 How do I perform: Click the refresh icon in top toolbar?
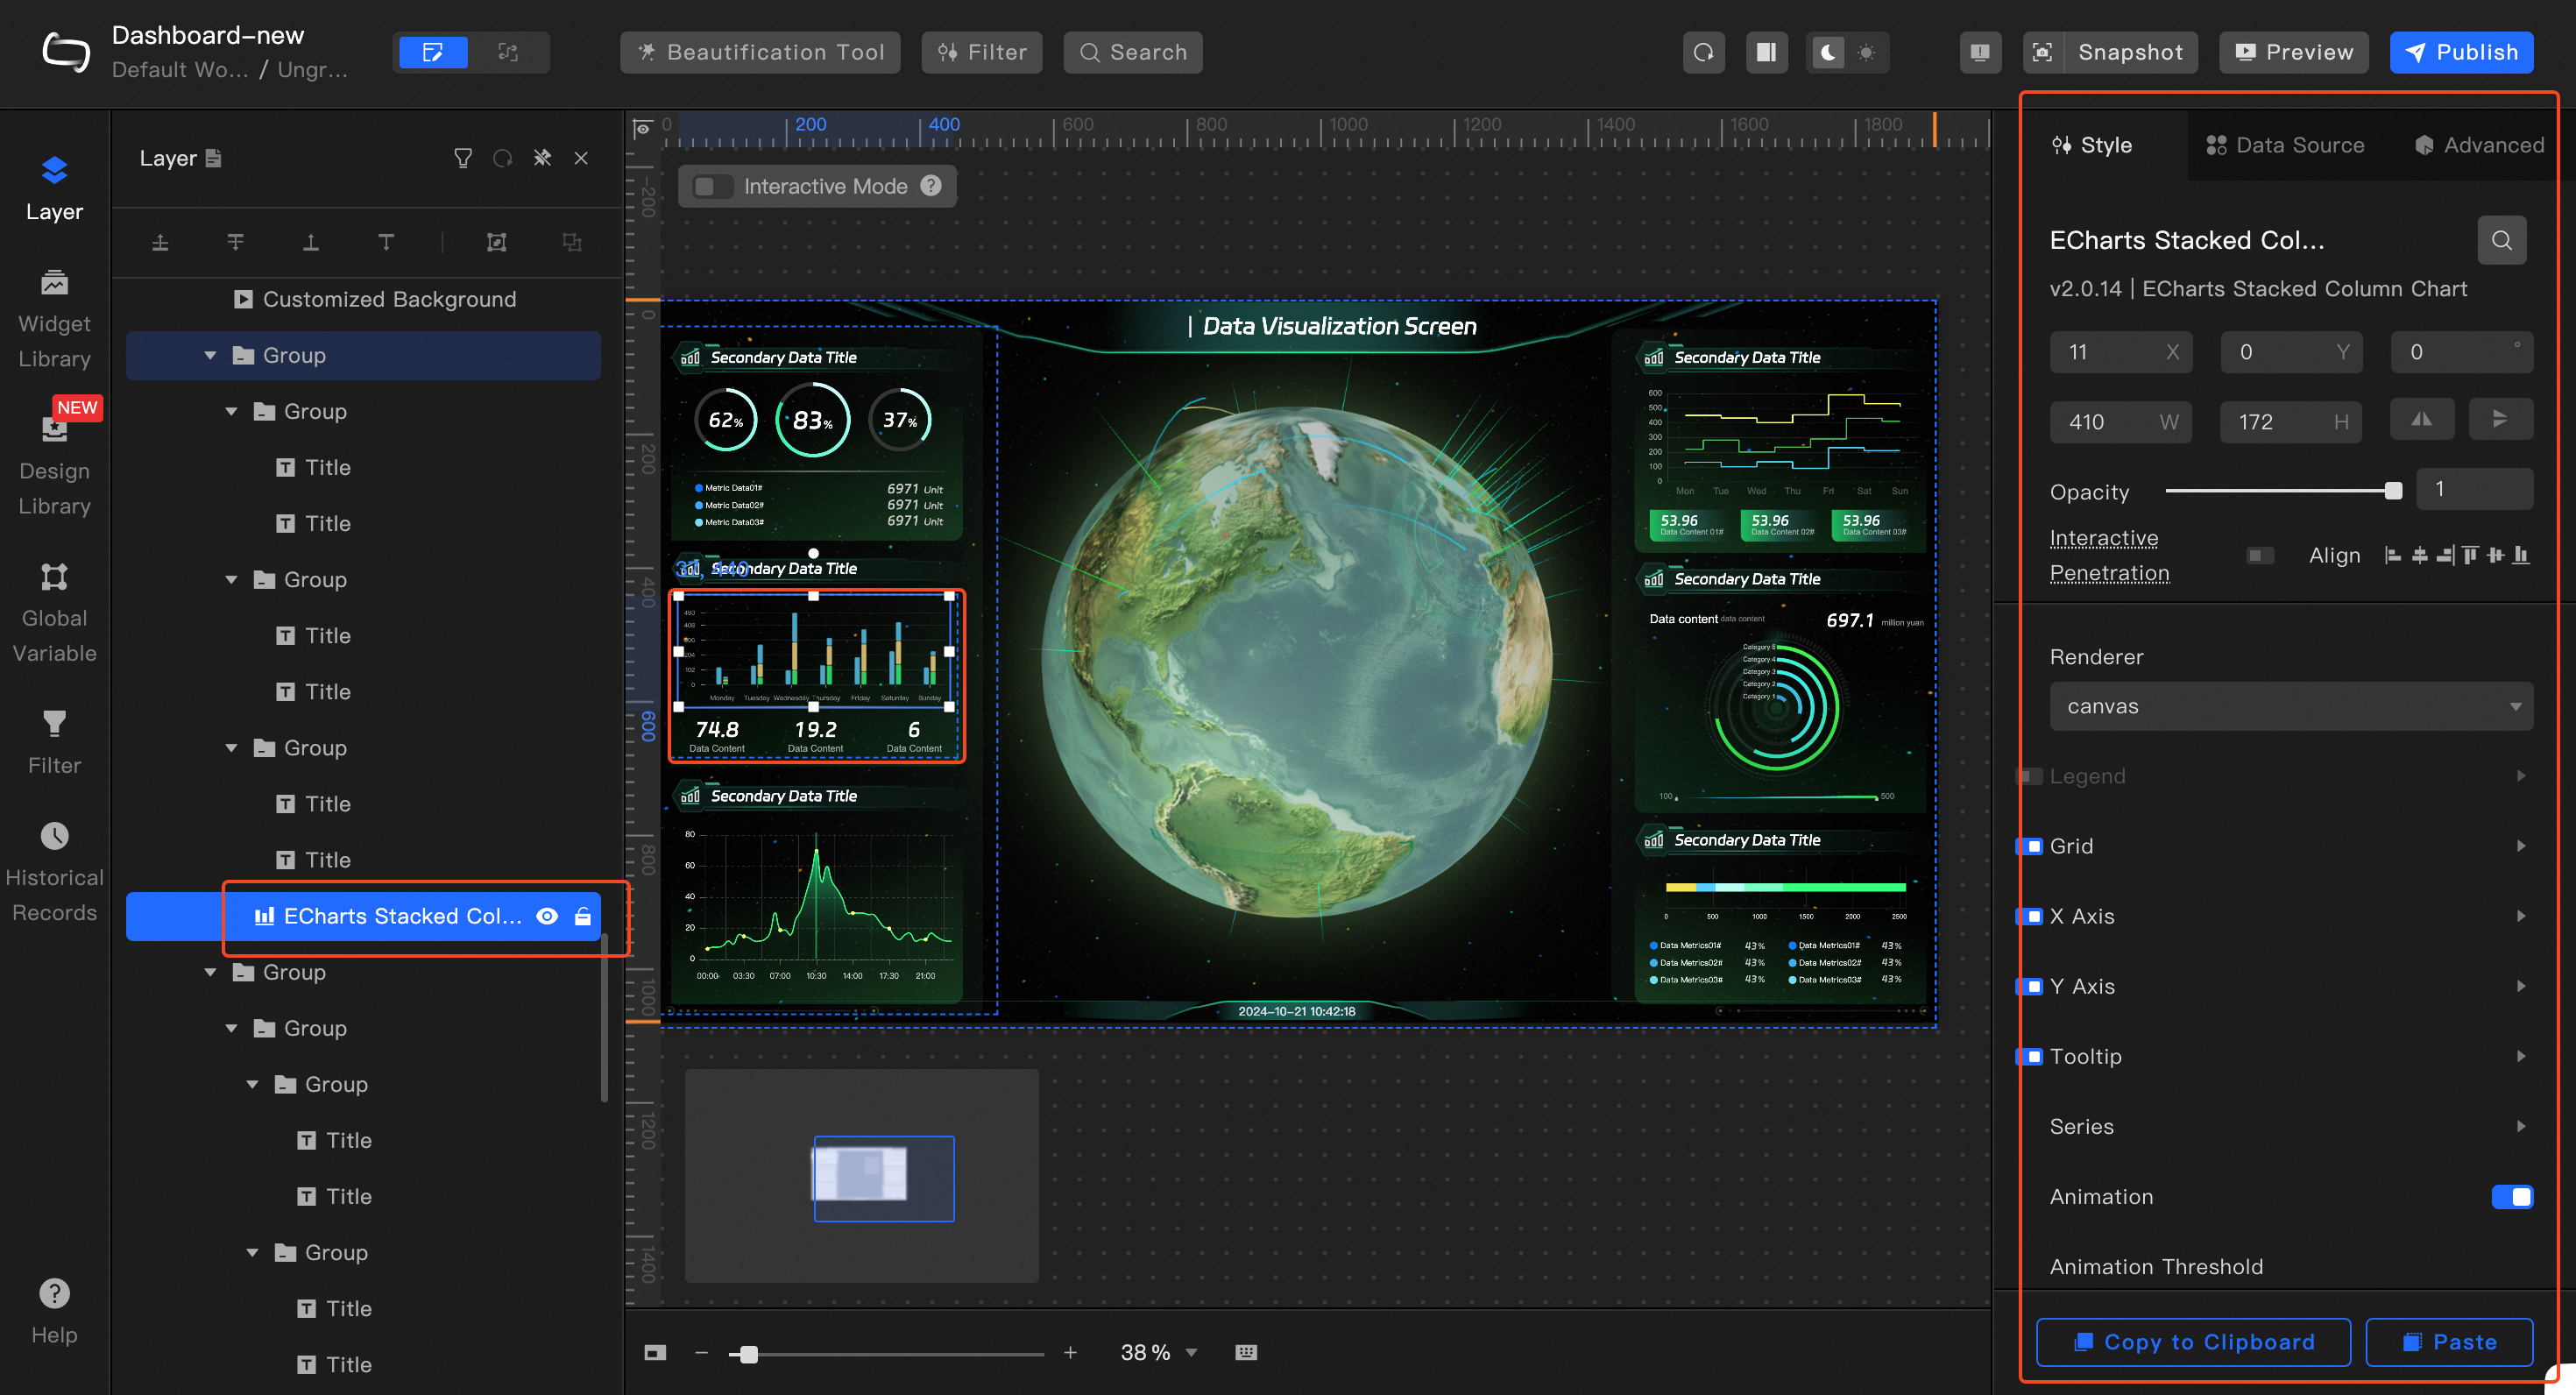[1703, 52]
